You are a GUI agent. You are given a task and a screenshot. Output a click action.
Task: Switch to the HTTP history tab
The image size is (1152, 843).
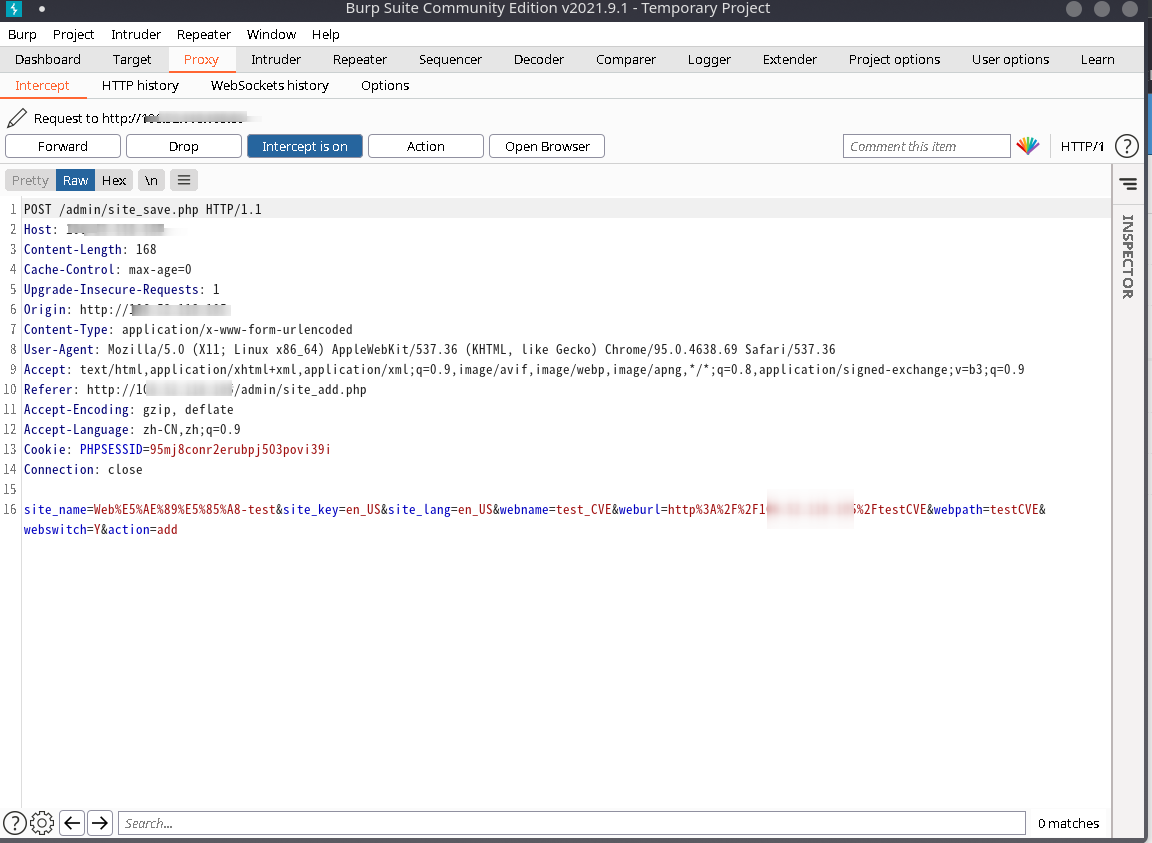point(140,85)
